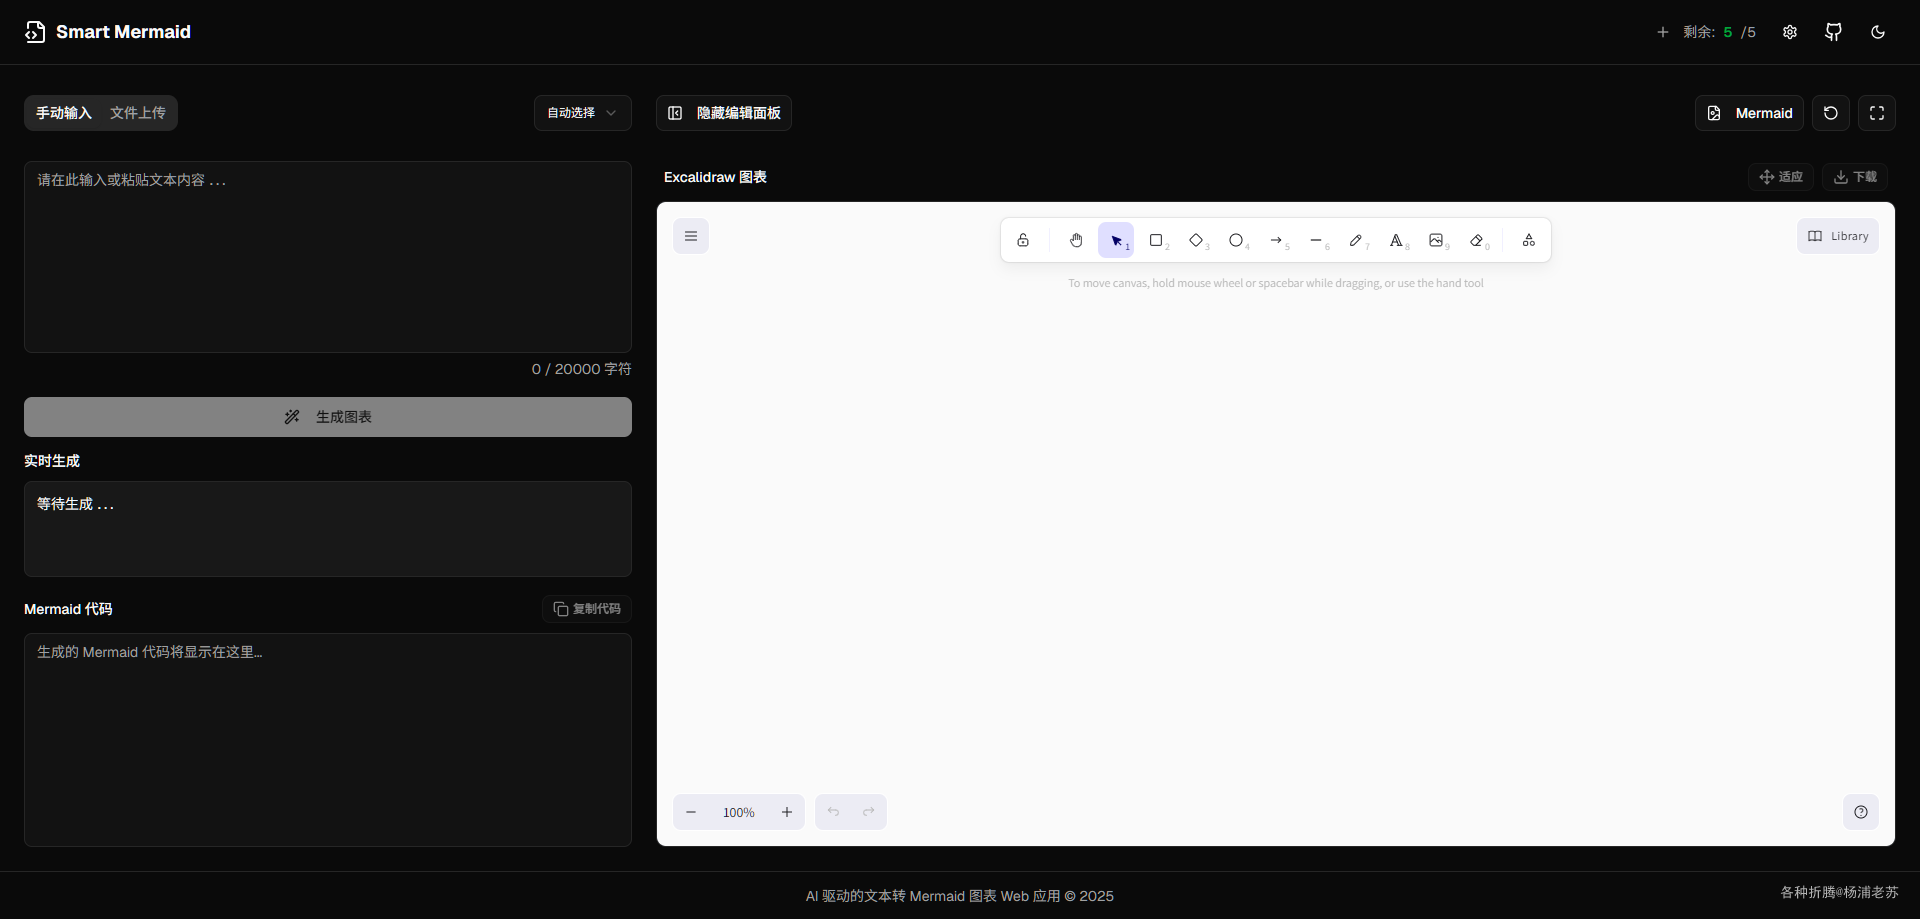The height and width of the screenshot is (919, 1920).
Task: Click the redo arrow button
Action: point(869,812)
